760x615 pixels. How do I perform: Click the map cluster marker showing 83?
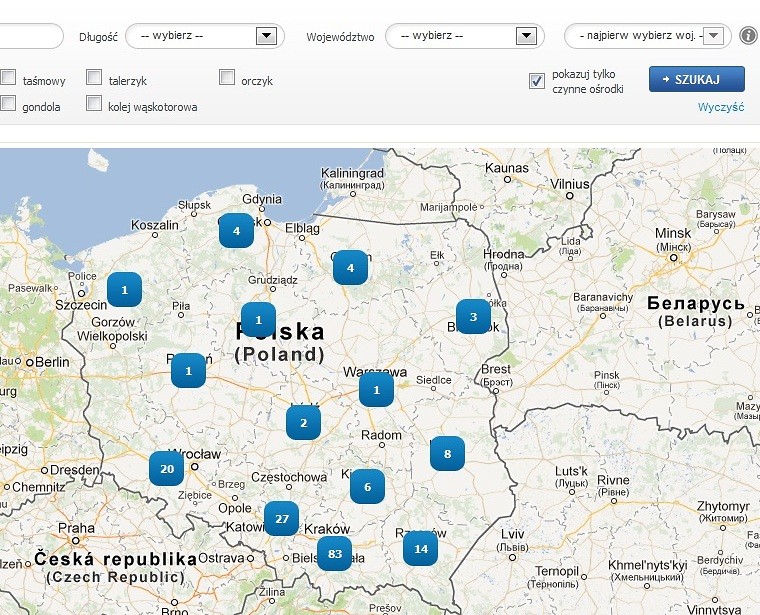(x=334, y=553)
